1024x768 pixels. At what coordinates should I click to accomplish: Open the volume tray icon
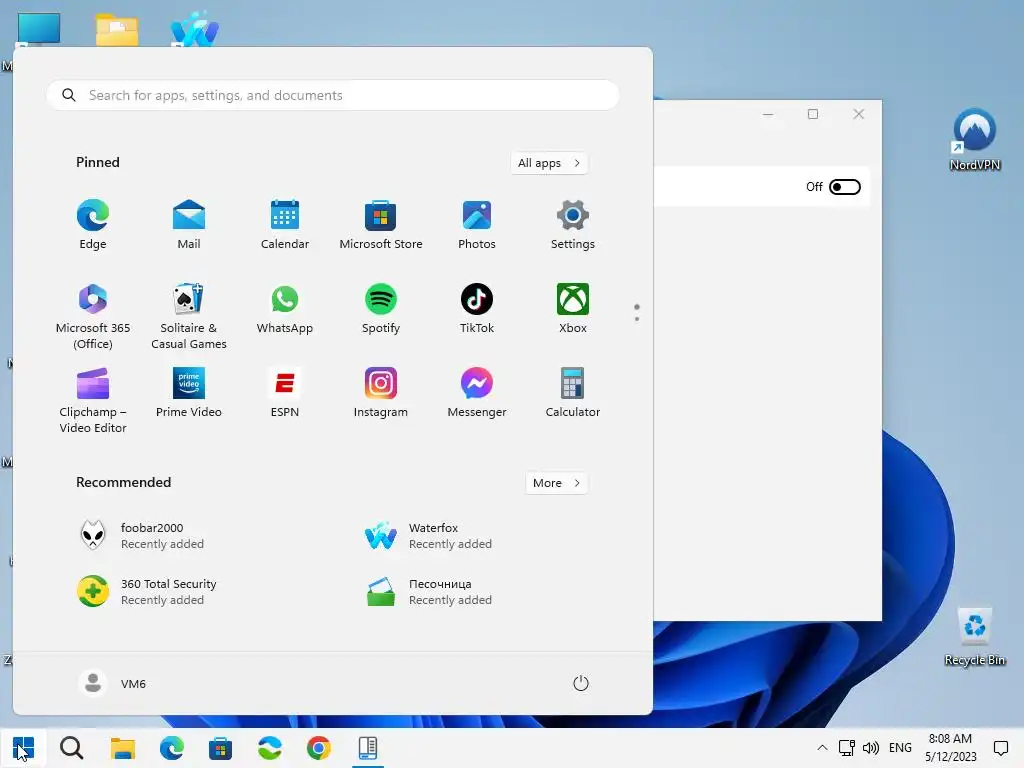click(x=871, y=748)
